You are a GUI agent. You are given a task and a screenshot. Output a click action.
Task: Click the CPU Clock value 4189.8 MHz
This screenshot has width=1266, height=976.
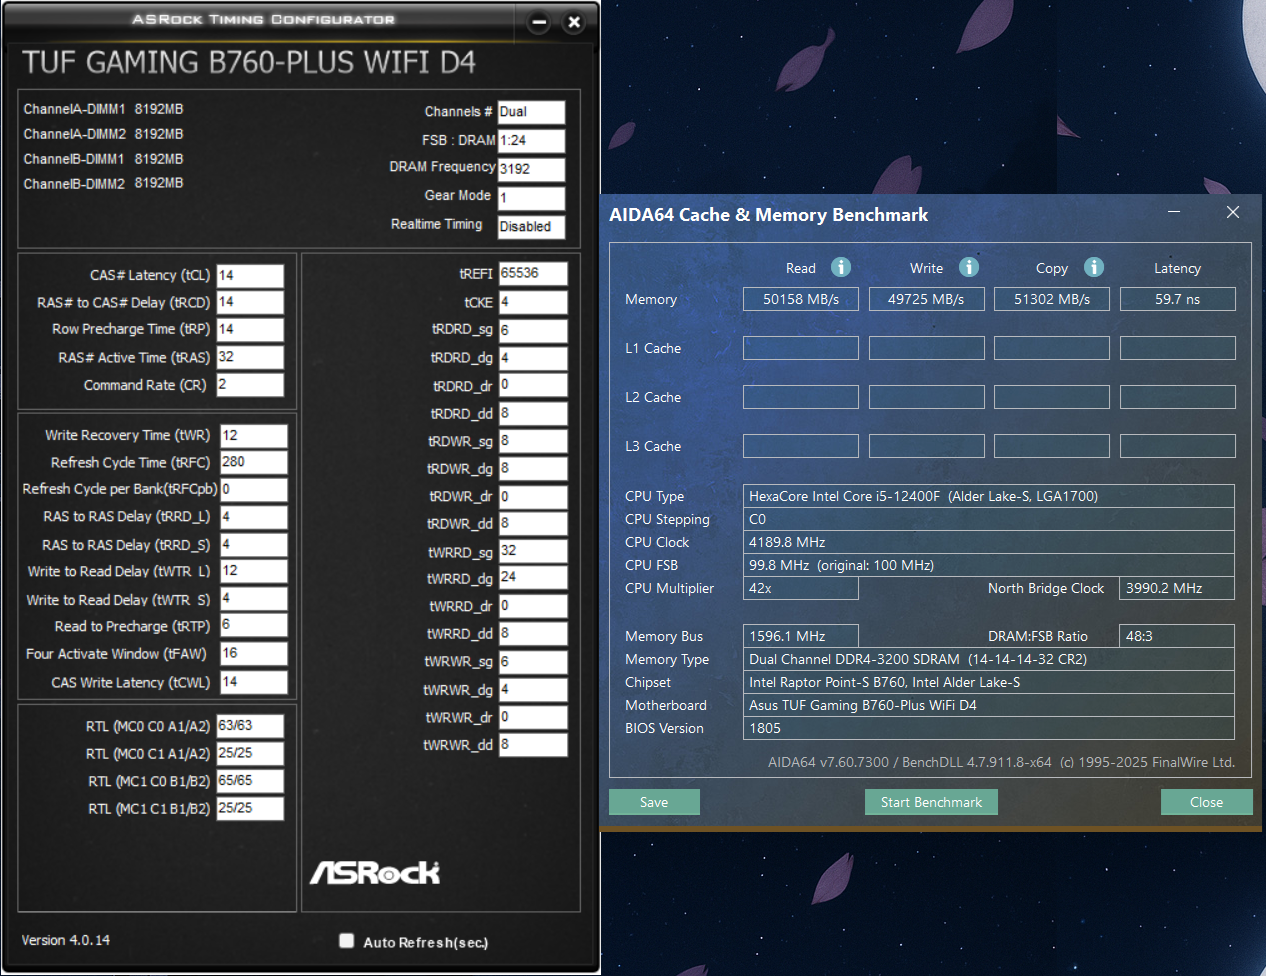coord(989,542)
